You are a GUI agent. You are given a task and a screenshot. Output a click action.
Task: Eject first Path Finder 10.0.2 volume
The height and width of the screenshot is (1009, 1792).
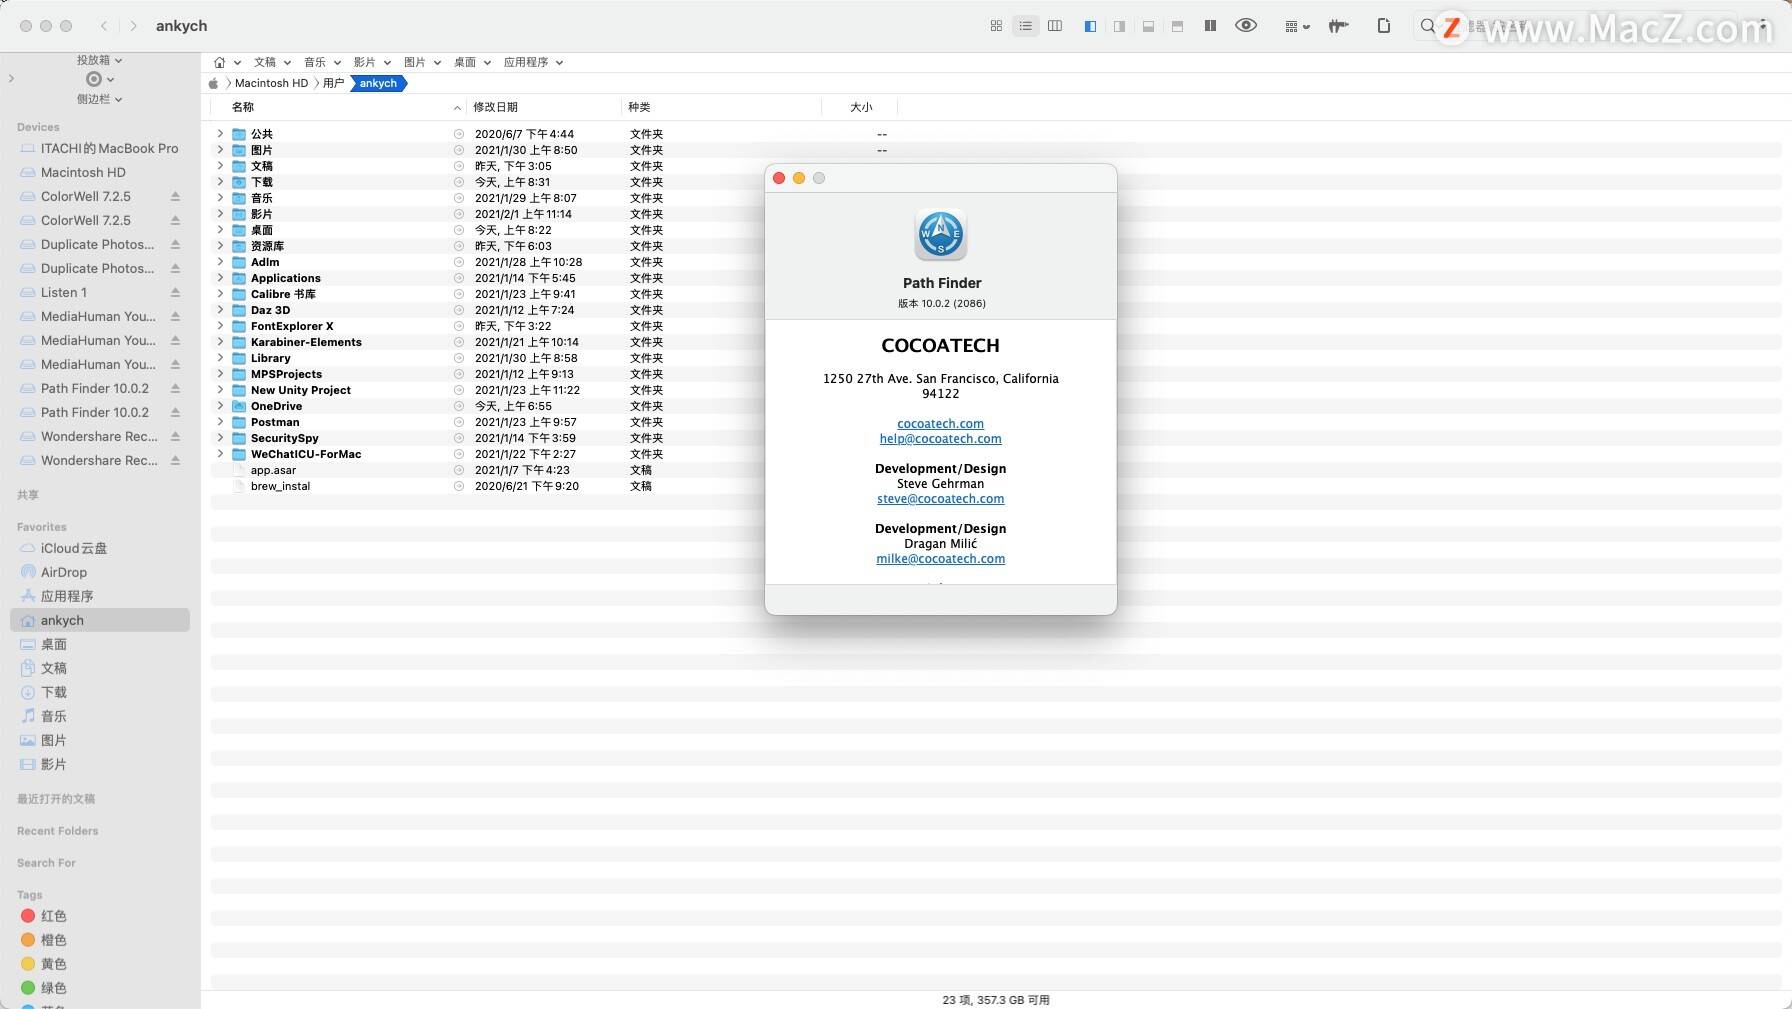(x=175, y=388)
